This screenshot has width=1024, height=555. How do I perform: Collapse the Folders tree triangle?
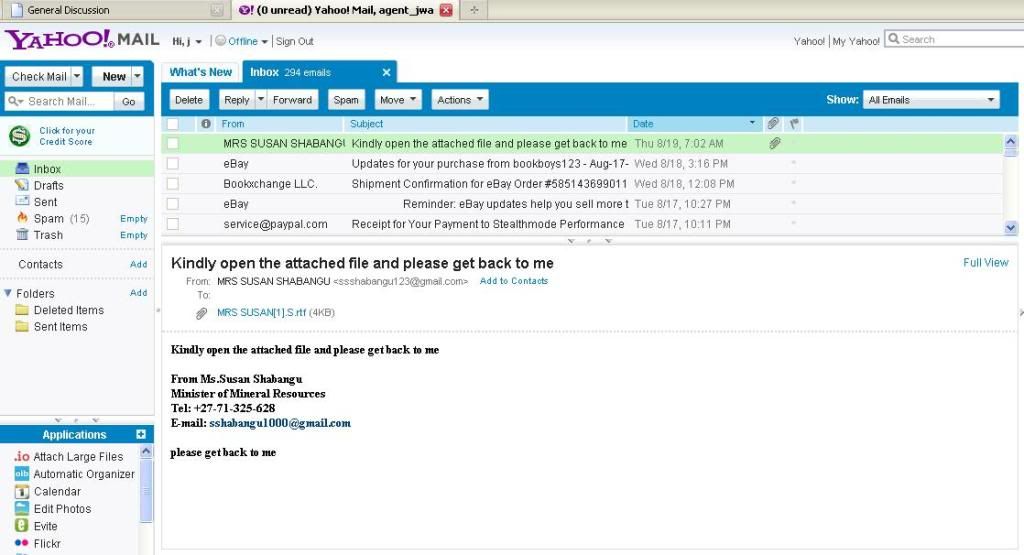(8, 293)
